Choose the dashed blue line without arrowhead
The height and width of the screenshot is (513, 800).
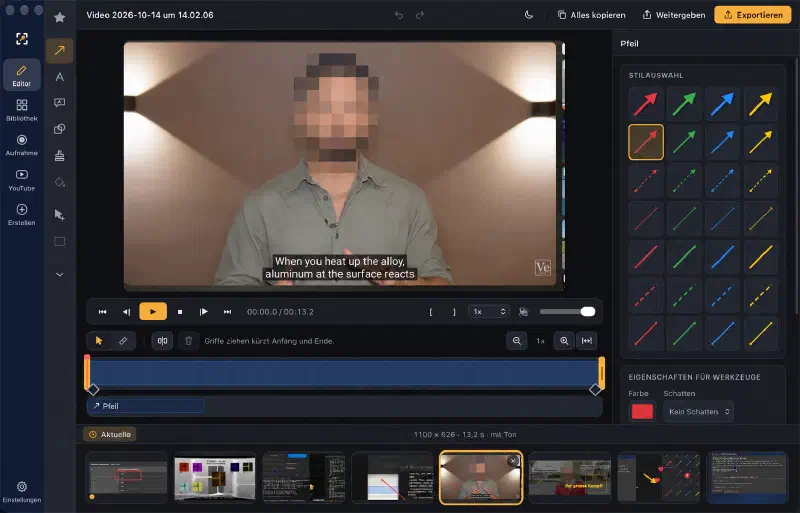722,296
